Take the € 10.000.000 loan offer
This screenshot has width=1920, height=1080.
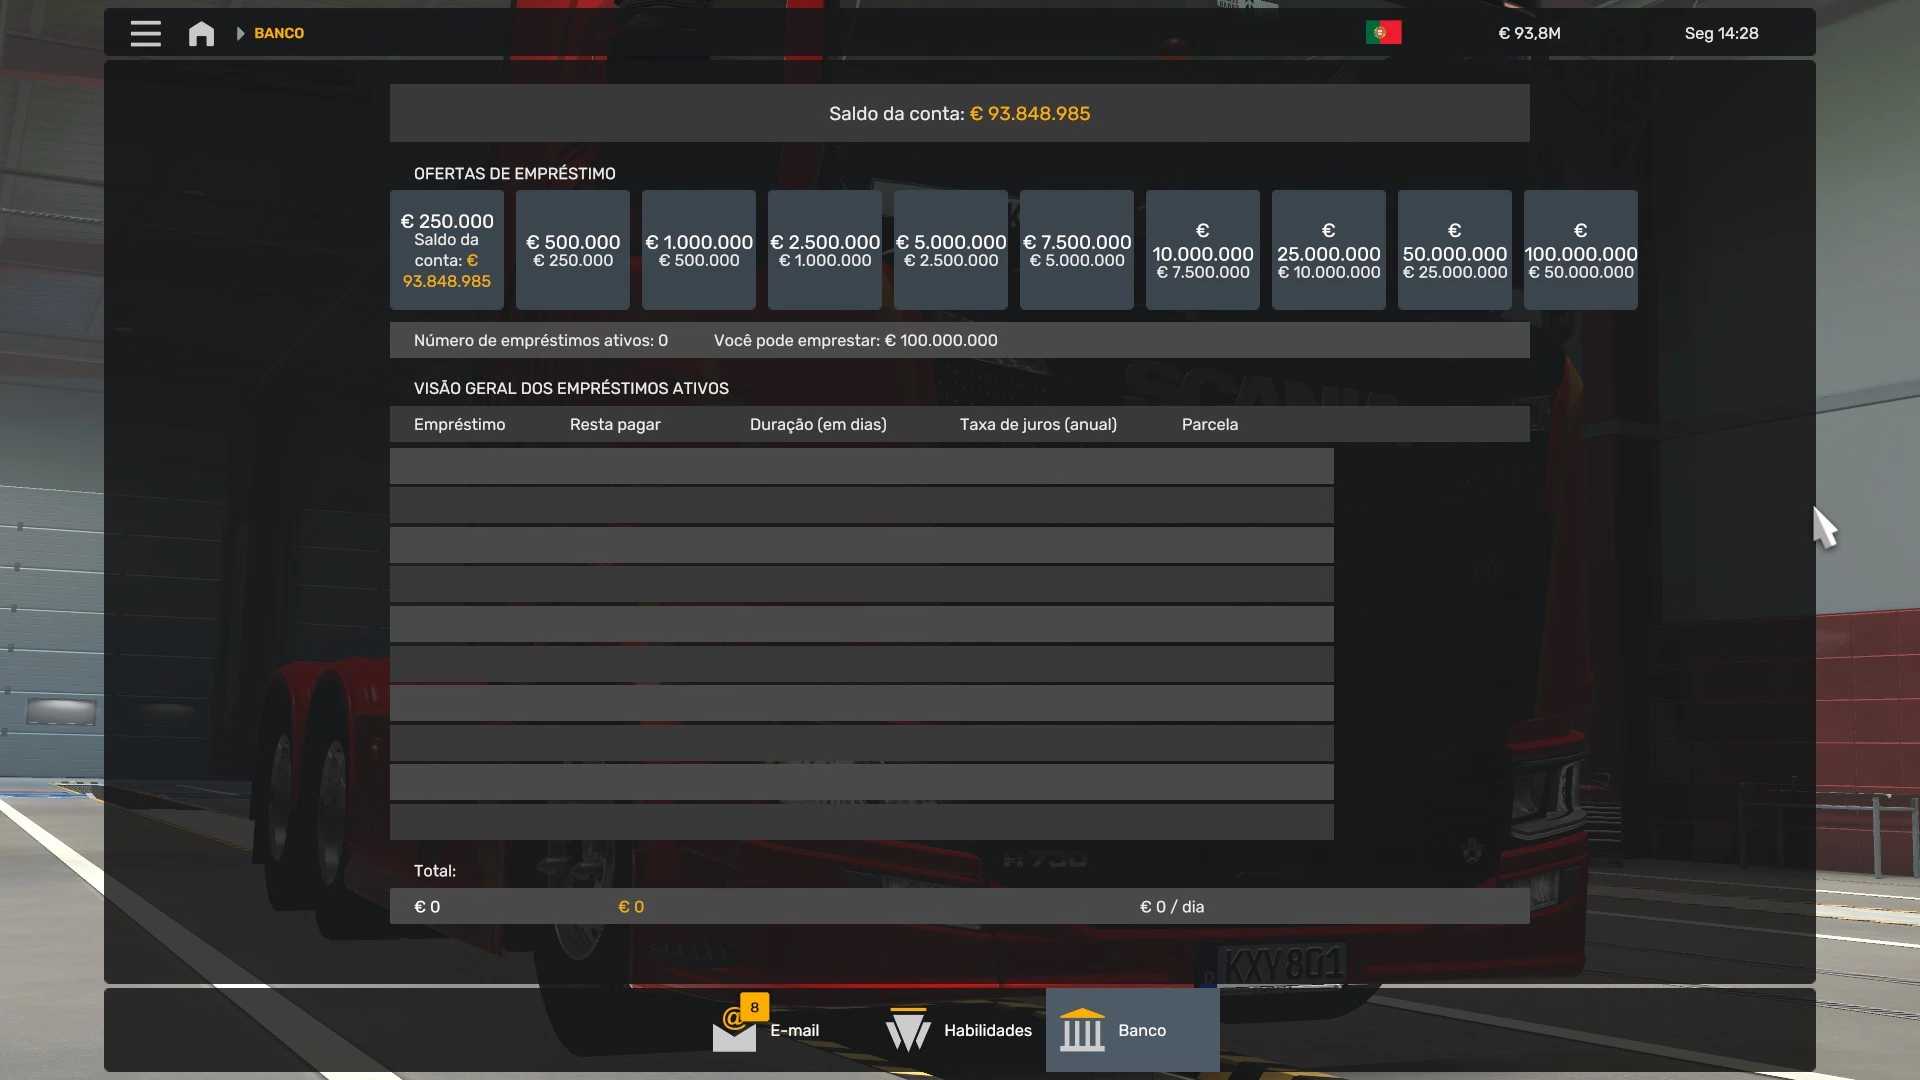coord(1203,250)
